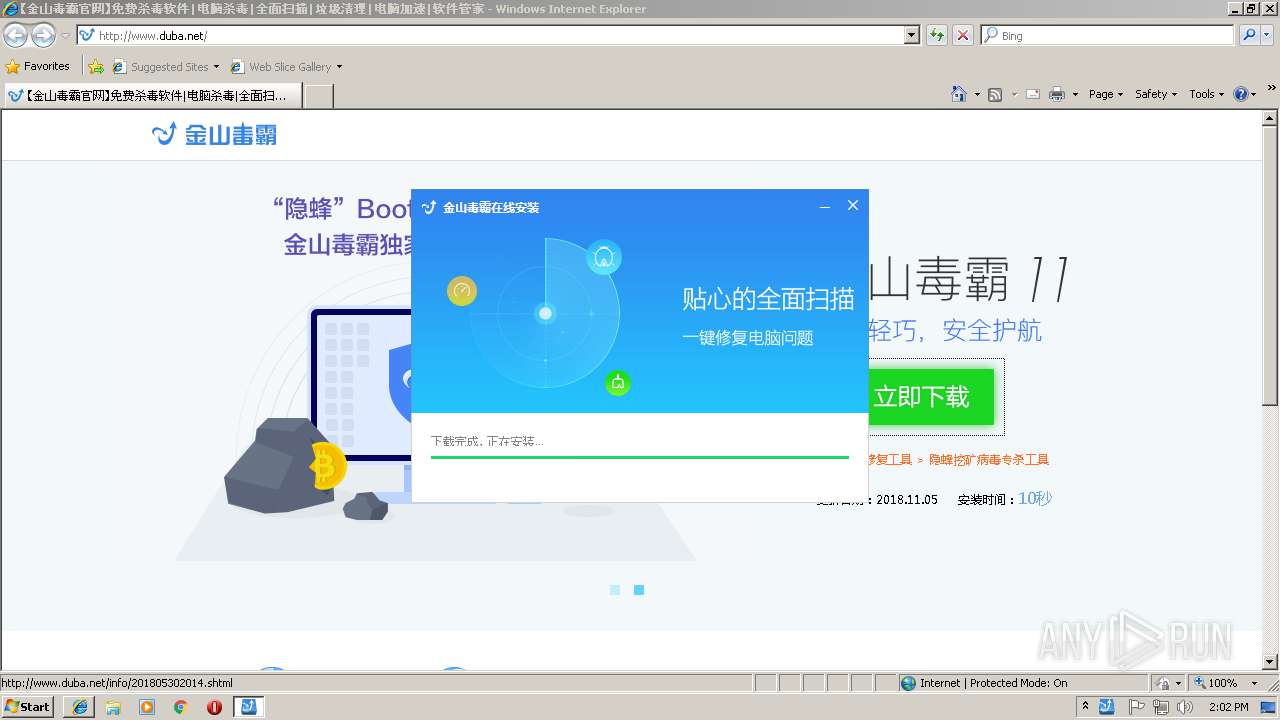Click the volume speaker tray icon
This screenshot has height=720, width=1280.
tap(1184, 707)
